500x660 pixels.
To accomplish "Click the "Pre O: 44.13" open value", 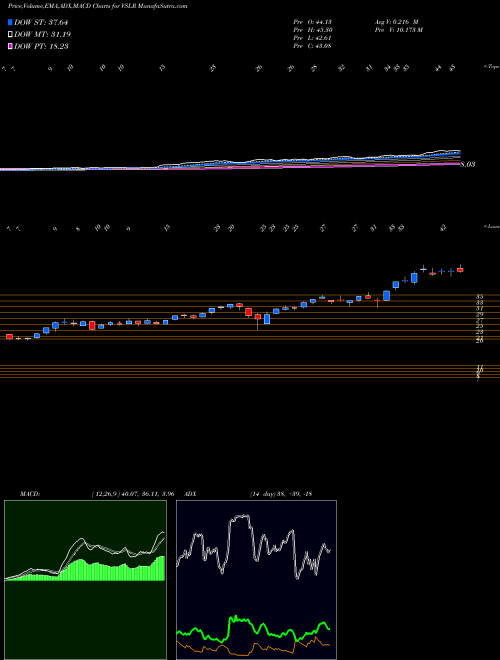I will tap(312, 22).
